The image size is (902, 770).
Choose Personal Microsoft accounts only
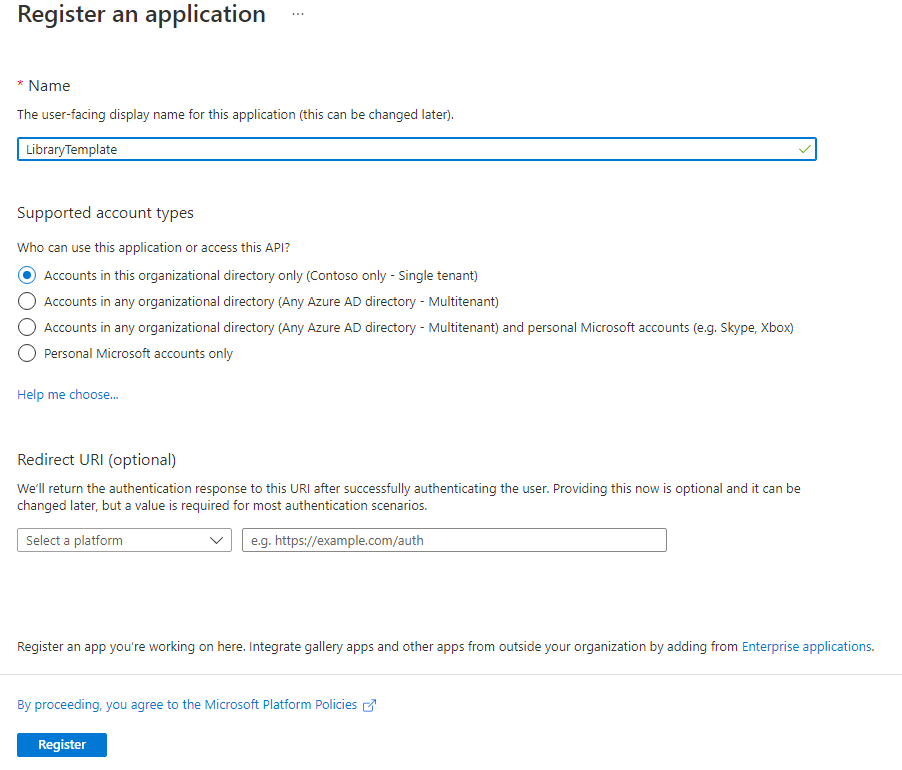click(26, 353)
